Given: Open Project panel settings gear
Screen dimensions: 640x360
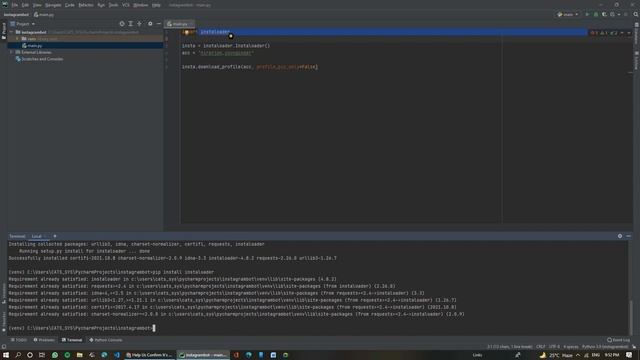Looking at the screenshot, I should 150,24.
